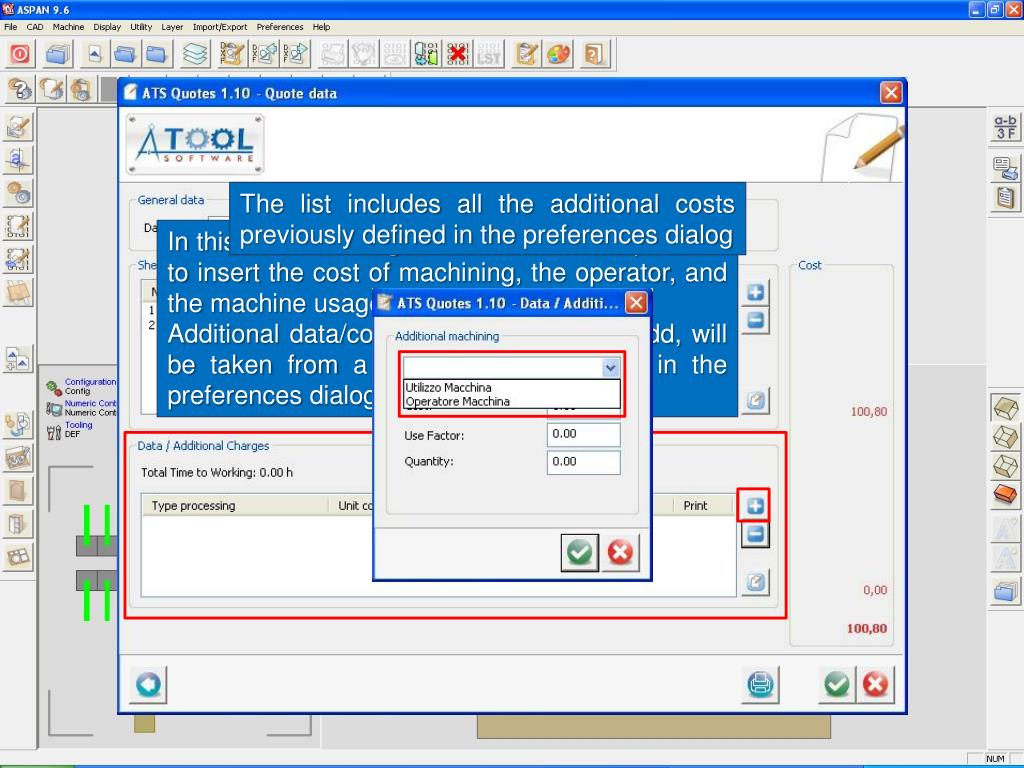Image resolution: width=1024 pixels, height=768 pixels.
Task: Click the help gear question-mark icon
Action: [20, 89]
